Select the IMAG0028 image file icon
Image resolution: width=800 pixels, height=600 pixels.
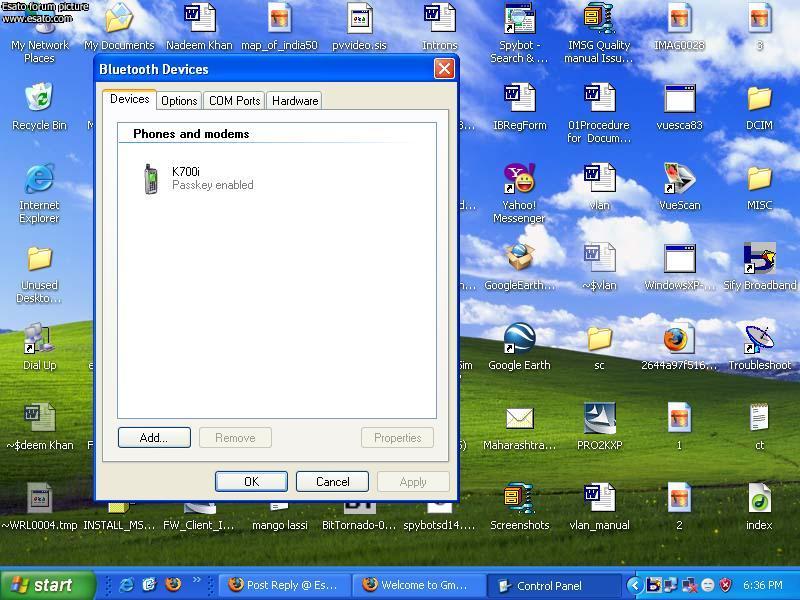point(679,19)
